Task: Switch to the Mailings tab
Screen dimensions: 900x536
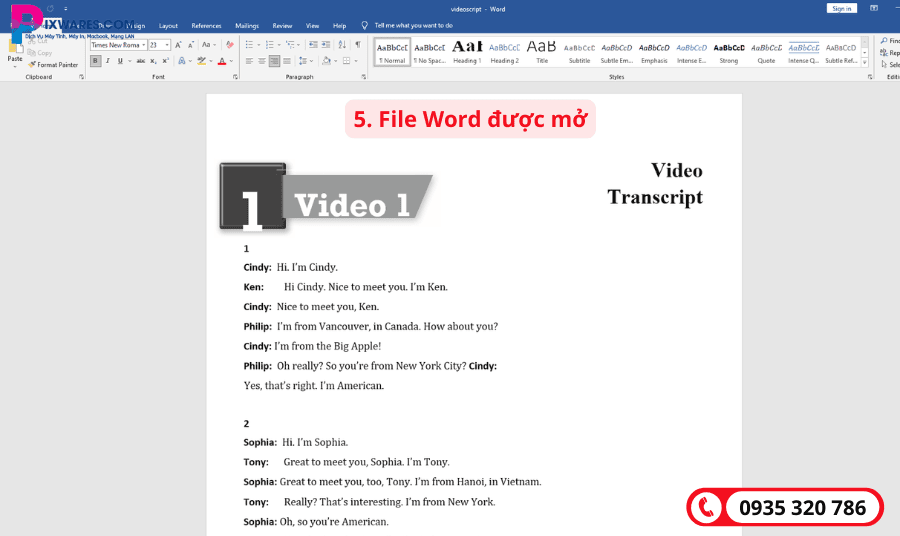Action: 246,25
